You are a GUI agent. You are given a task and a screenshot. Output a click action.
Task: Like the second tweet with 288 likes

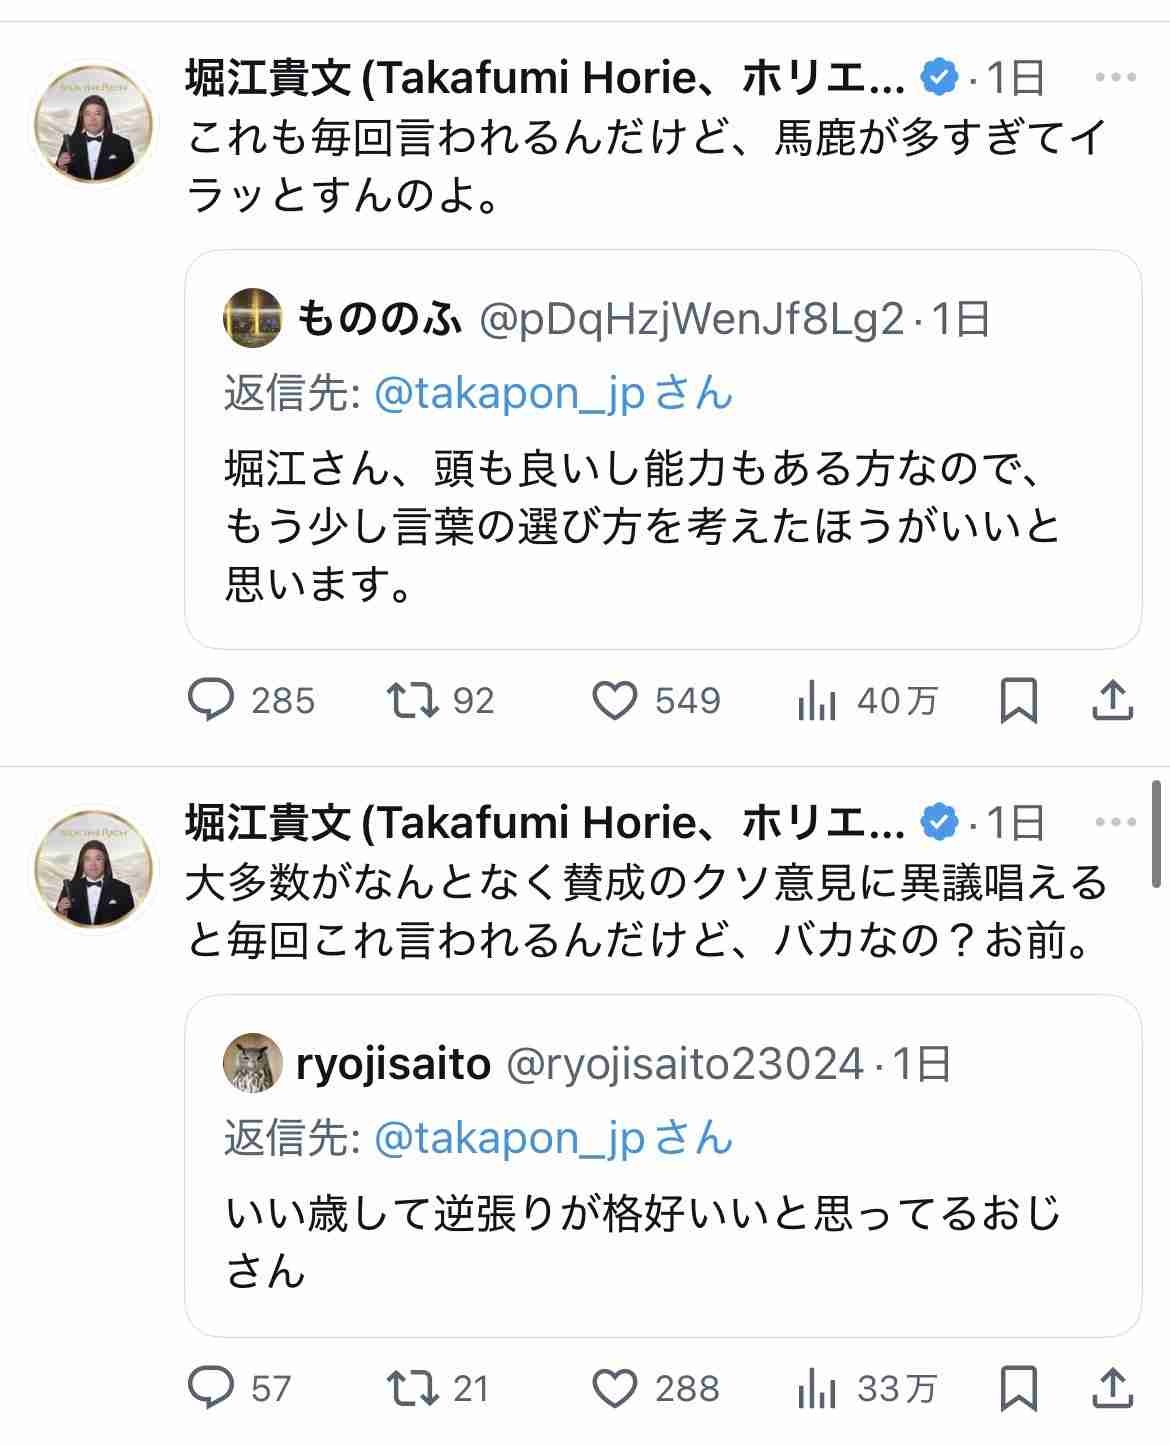(614, 1388)
